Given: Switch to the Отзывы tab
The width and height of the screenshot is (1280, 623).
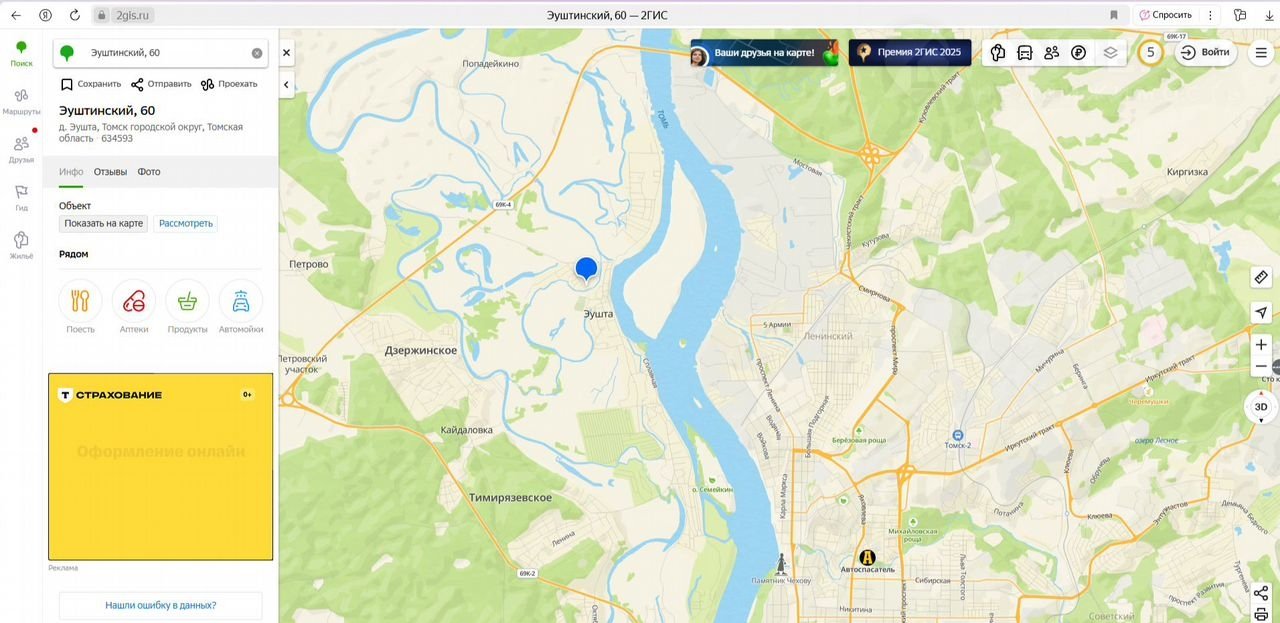Looking at the screenshot, I should [110, 172].
